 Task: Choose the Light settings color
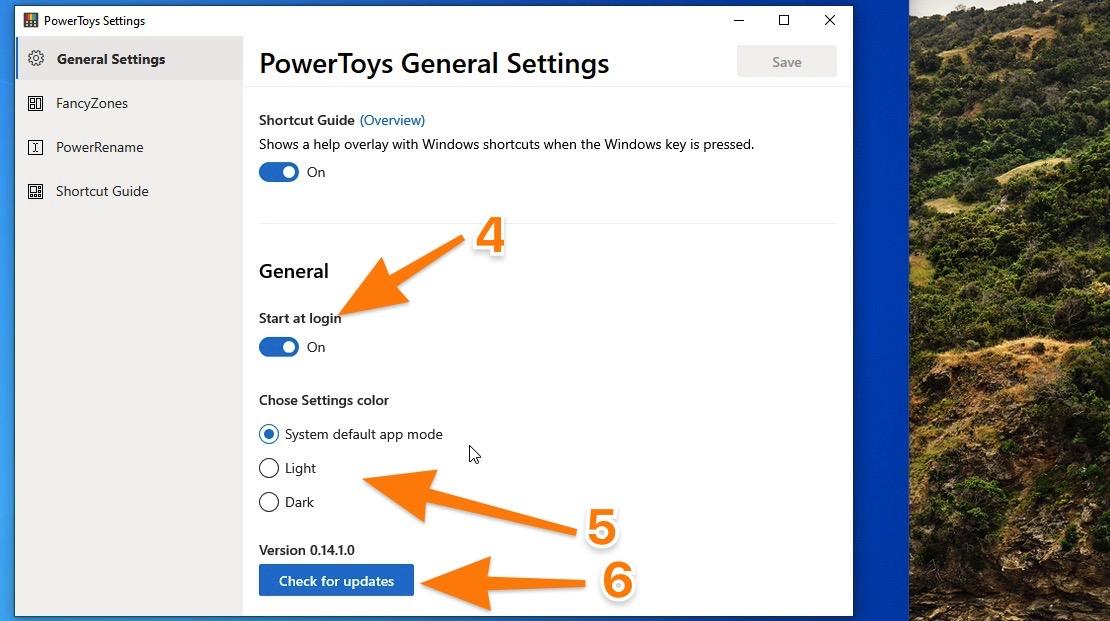pyautogui.click(x=269, y=468)
